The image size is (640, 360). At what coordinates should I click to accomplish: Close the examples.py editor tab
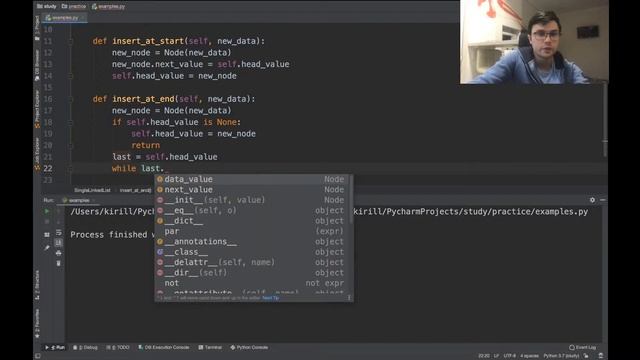coord(83,18)
